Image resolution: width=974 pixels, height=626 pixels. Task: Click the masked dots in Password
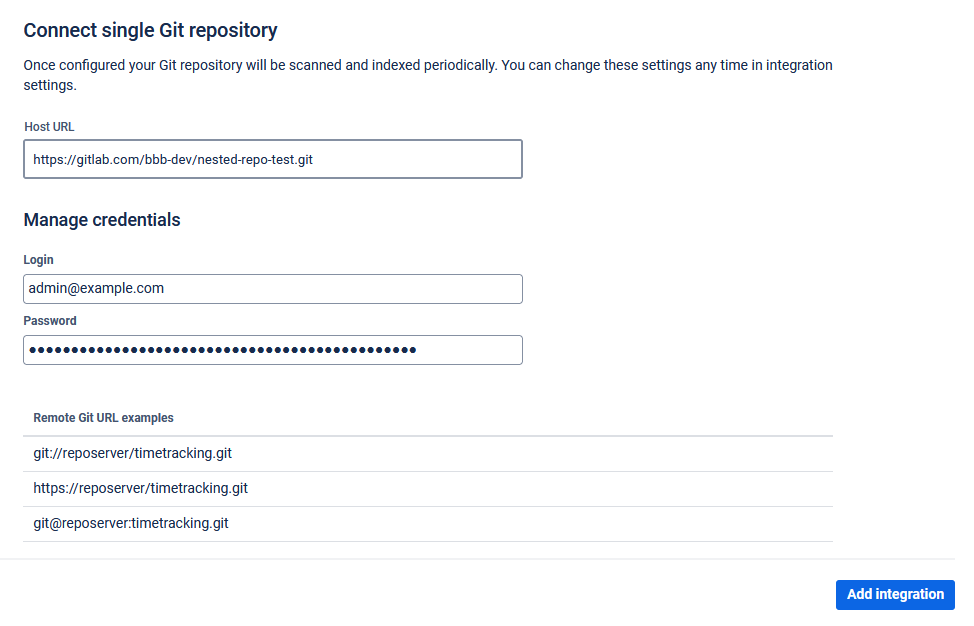pyautogui.click(x=222, y=350)
